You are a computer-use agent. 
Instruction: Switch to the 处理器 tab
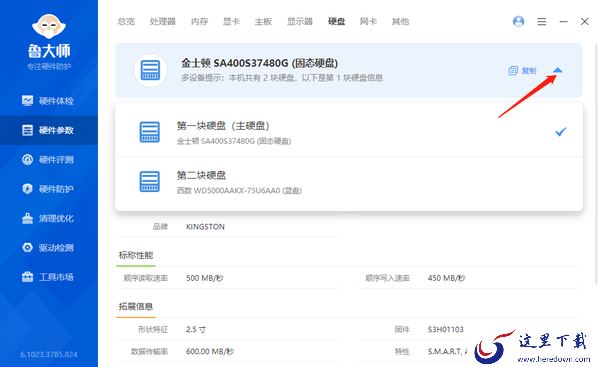coord(163,21)
